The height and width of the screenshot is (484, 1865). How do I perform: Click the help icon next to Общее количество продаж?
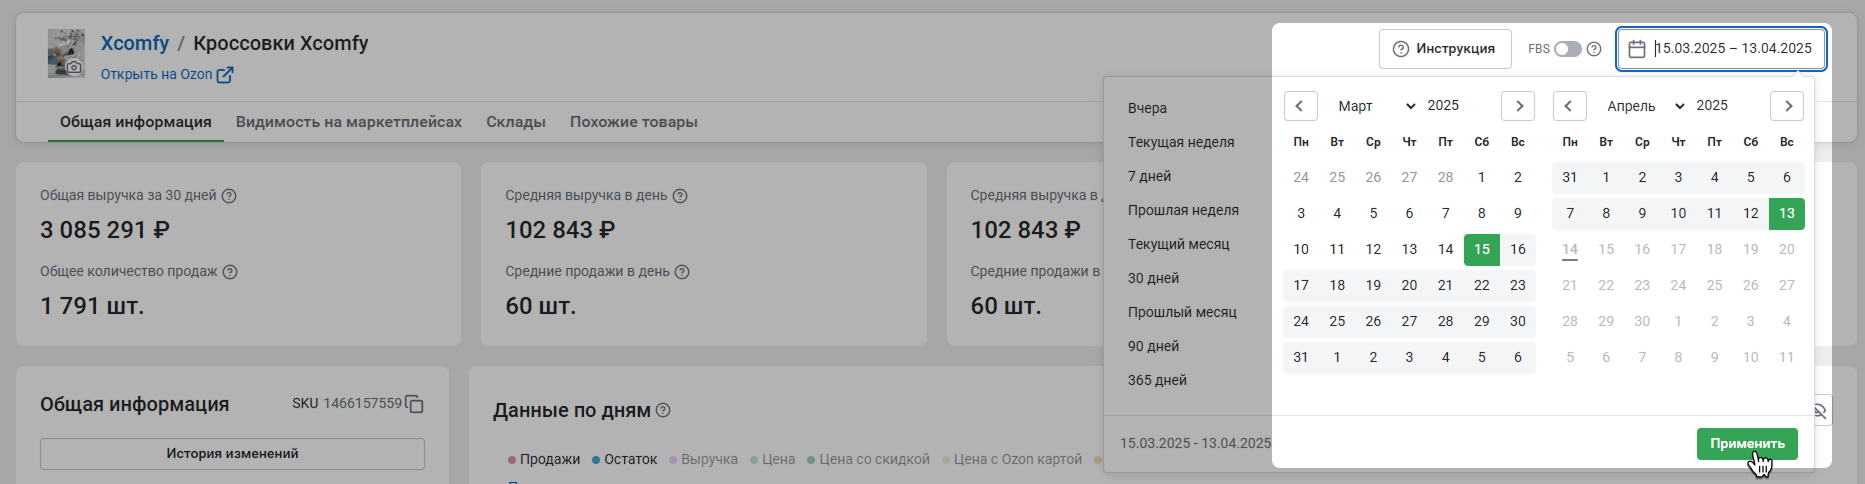pos(230,272)
